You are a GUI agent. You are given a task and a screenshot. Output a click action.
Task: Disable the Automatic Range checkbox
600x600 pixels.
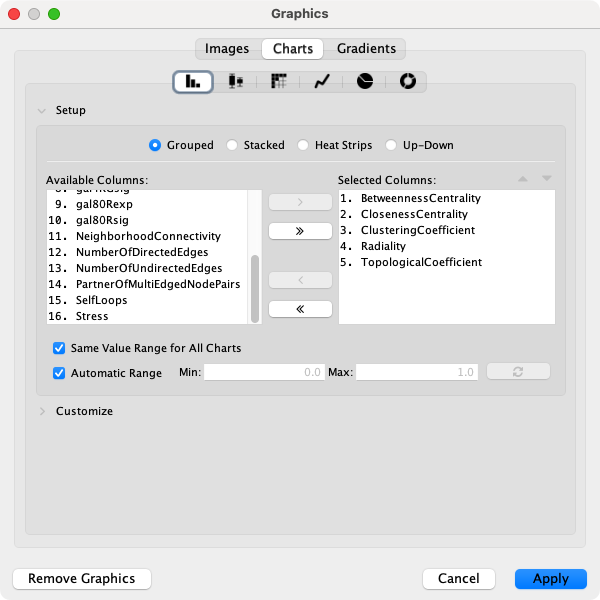pos(59,373)
